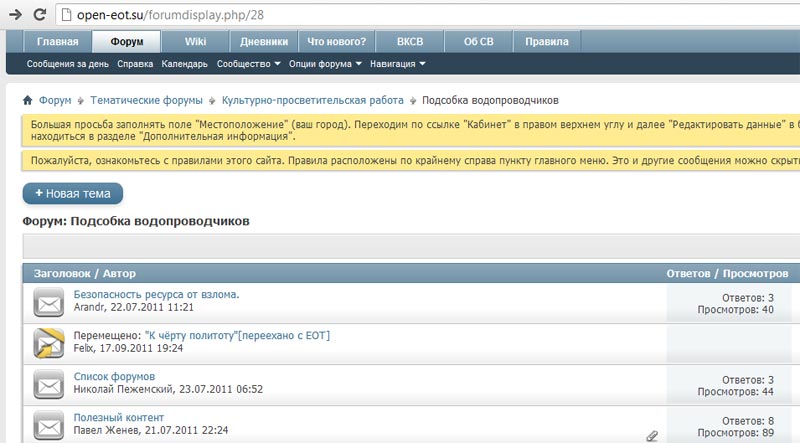
Task: Open the 'Полезный контент' thread
Action: (118, 417)
